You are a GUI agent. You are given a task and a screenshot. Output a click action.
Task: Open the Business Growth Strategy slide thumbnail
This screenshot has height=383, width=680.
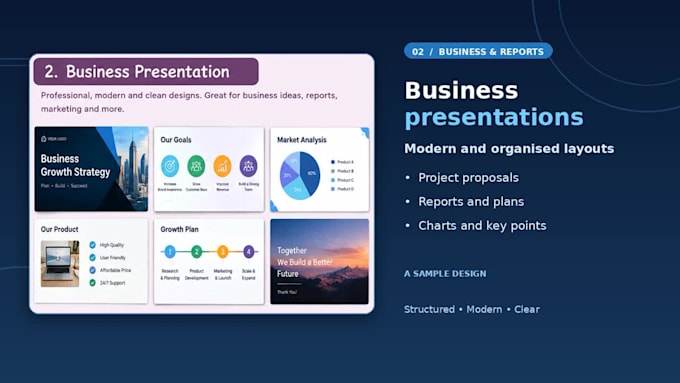click(91, 169)
